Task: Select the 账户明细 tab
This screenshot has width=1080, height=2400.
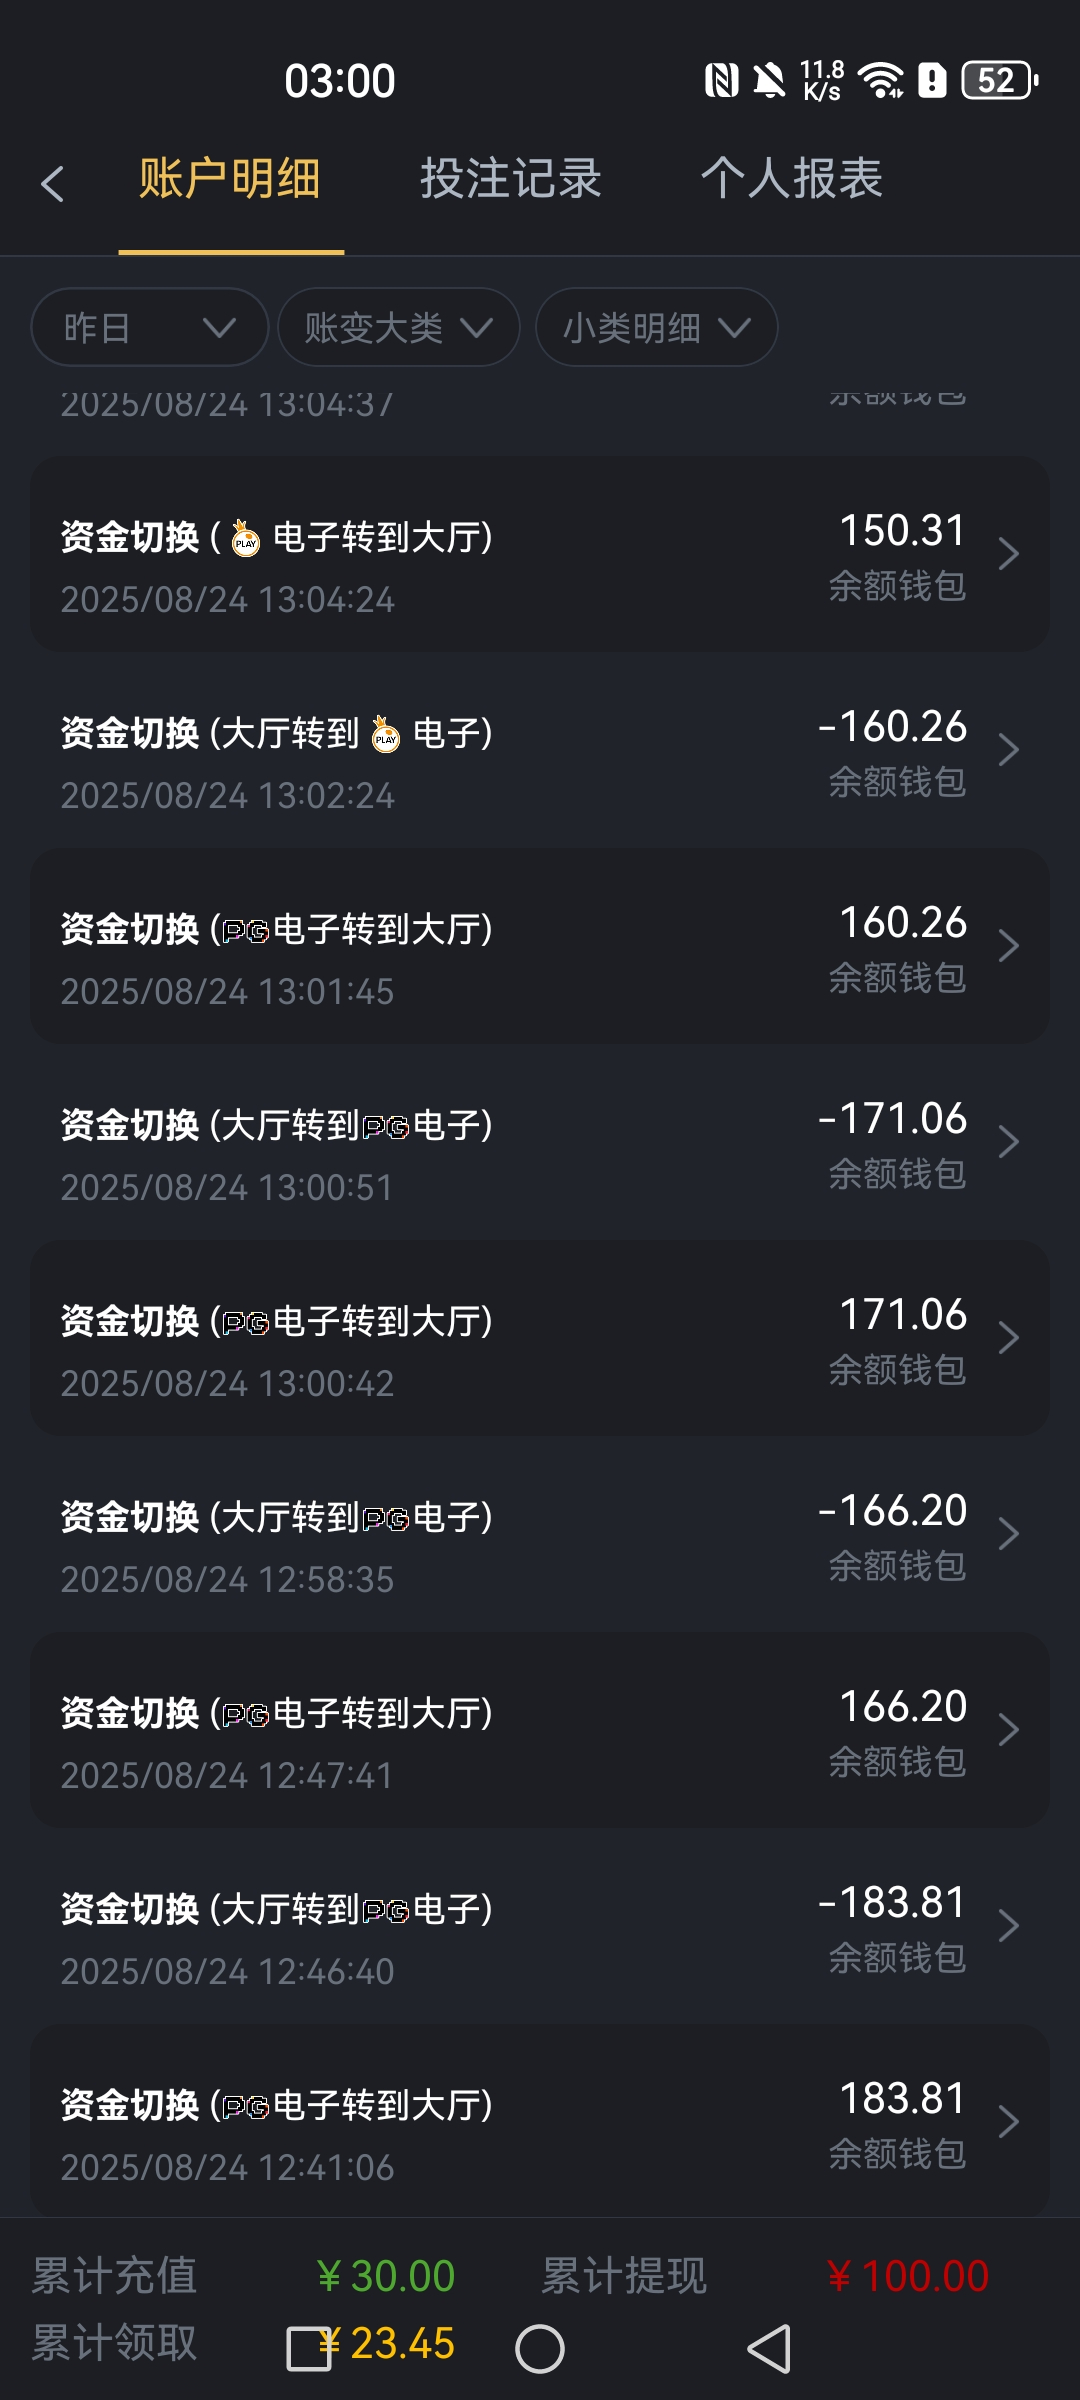Action: 230,180
